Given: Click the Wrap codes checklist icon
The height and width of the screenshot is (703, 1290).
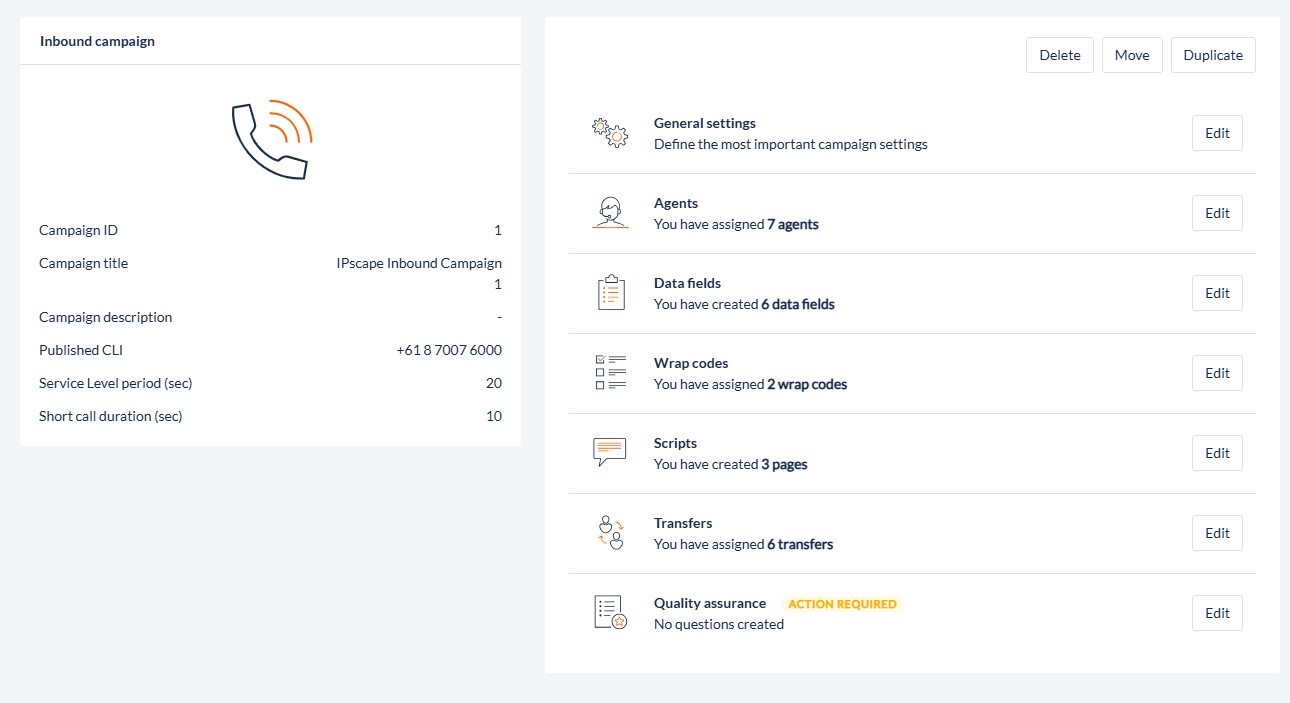Looking at the screenshot, I should [610, 372].
